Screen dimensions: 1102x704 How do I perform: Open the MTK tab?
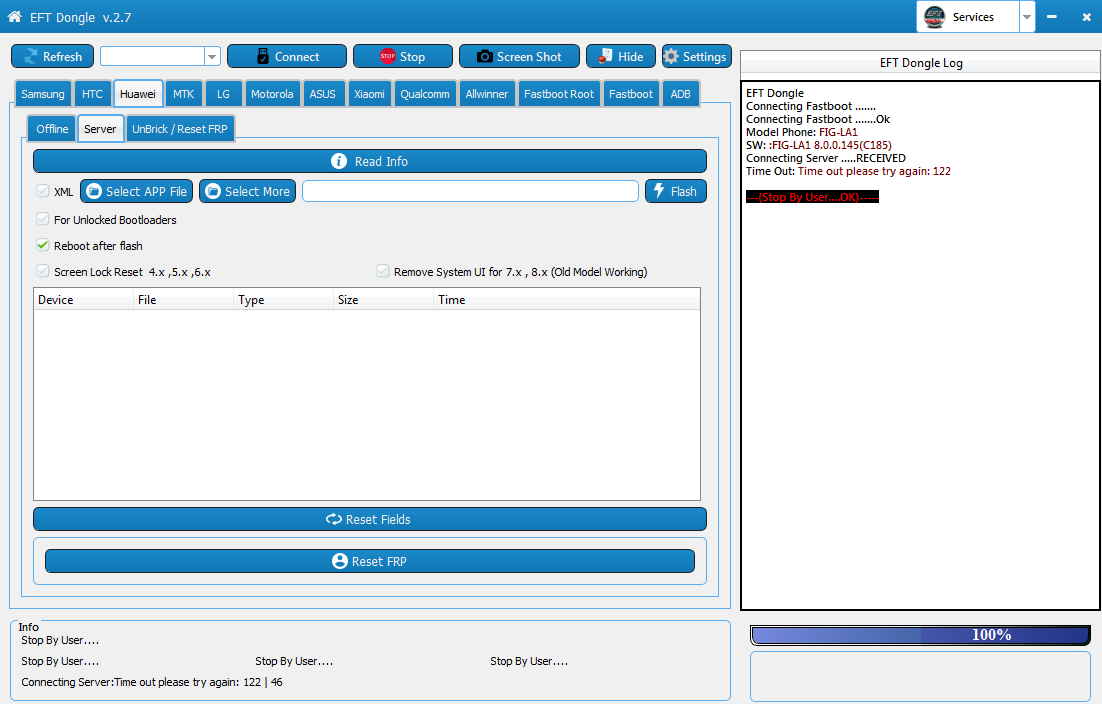(183, 94)
